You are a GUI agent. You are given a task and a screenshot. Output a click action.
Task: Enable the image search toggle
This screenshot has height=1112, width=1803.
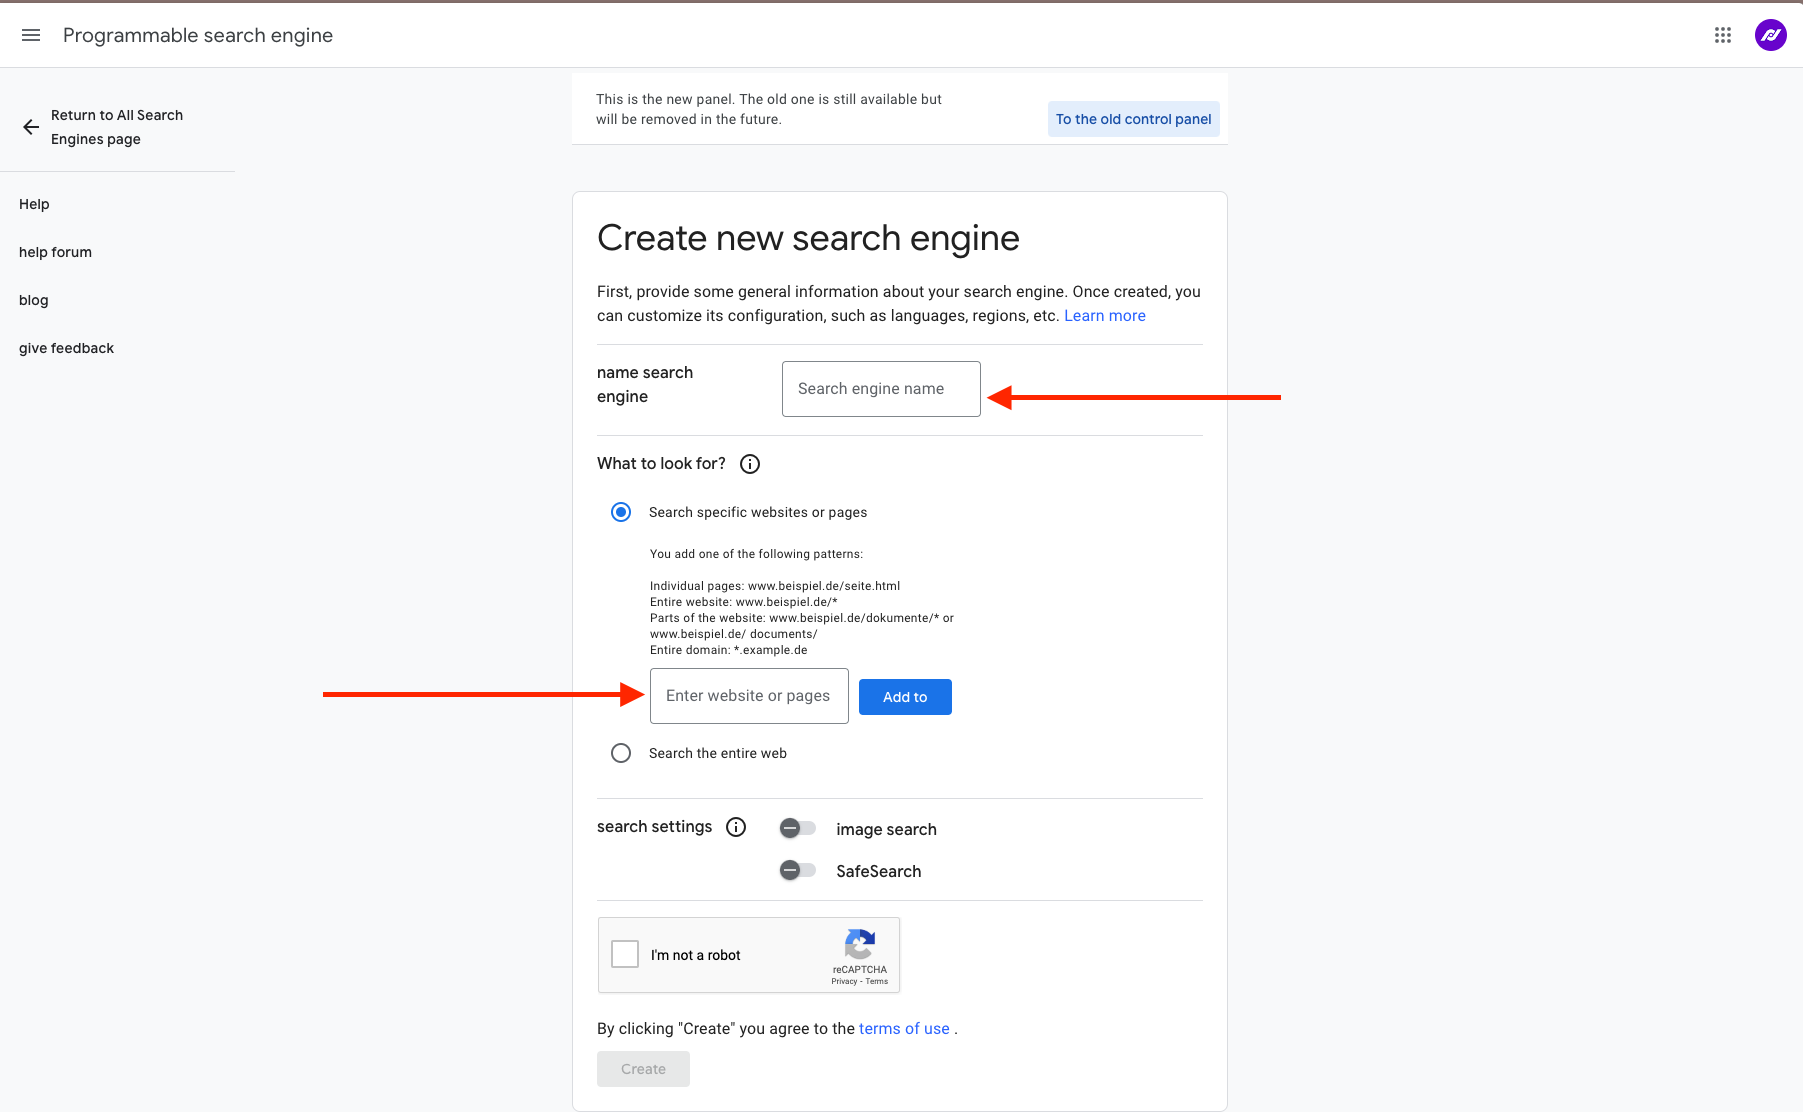click(x=798, y=828)
